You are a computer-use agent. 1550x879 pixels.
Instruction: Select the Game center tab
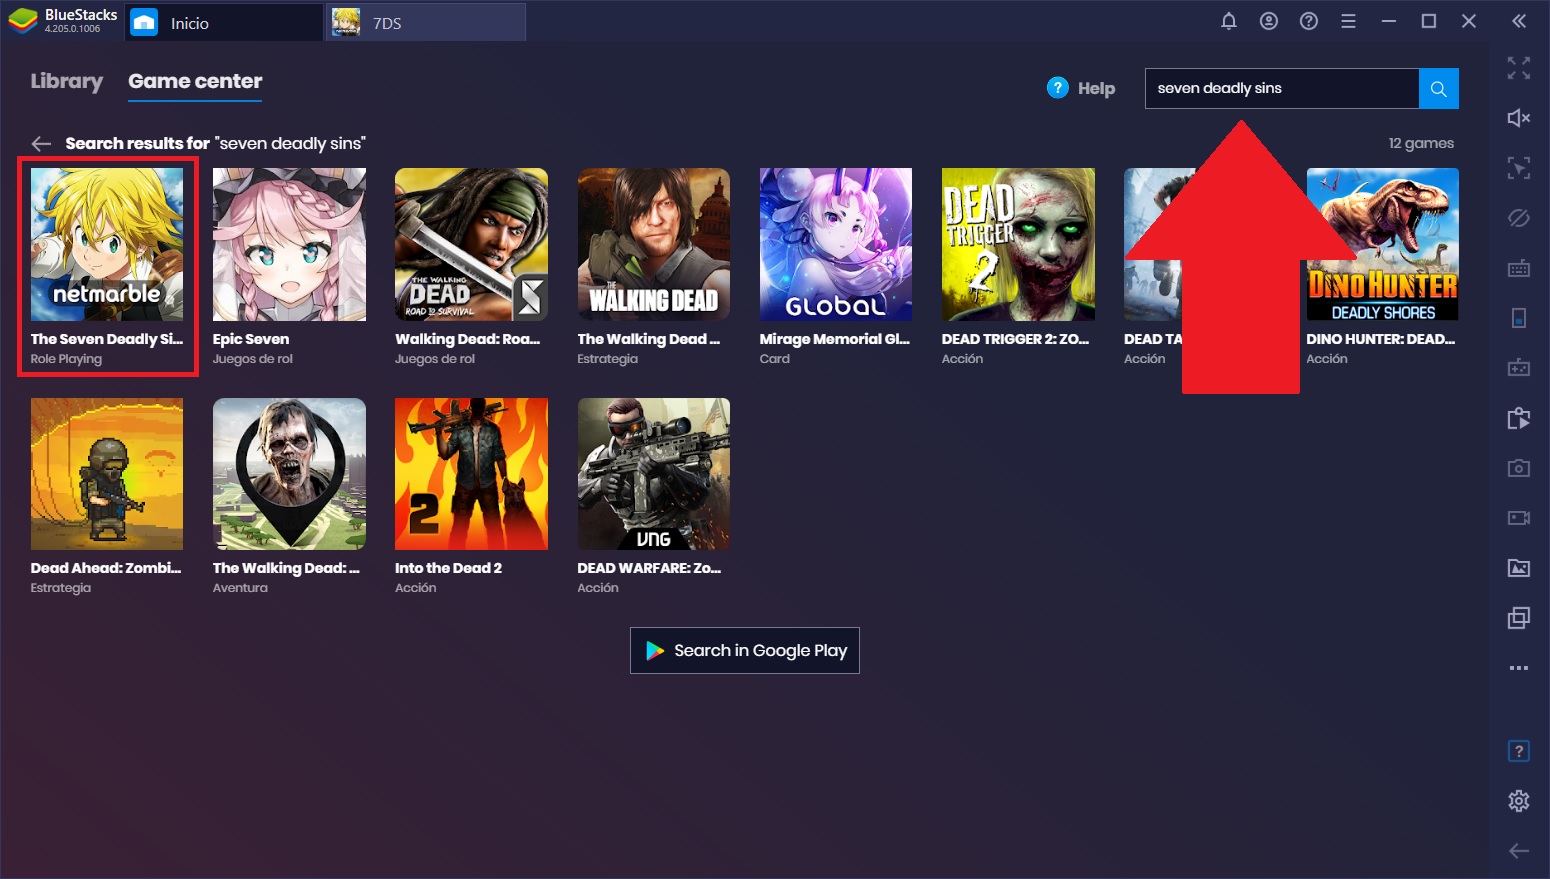point(195,81)
